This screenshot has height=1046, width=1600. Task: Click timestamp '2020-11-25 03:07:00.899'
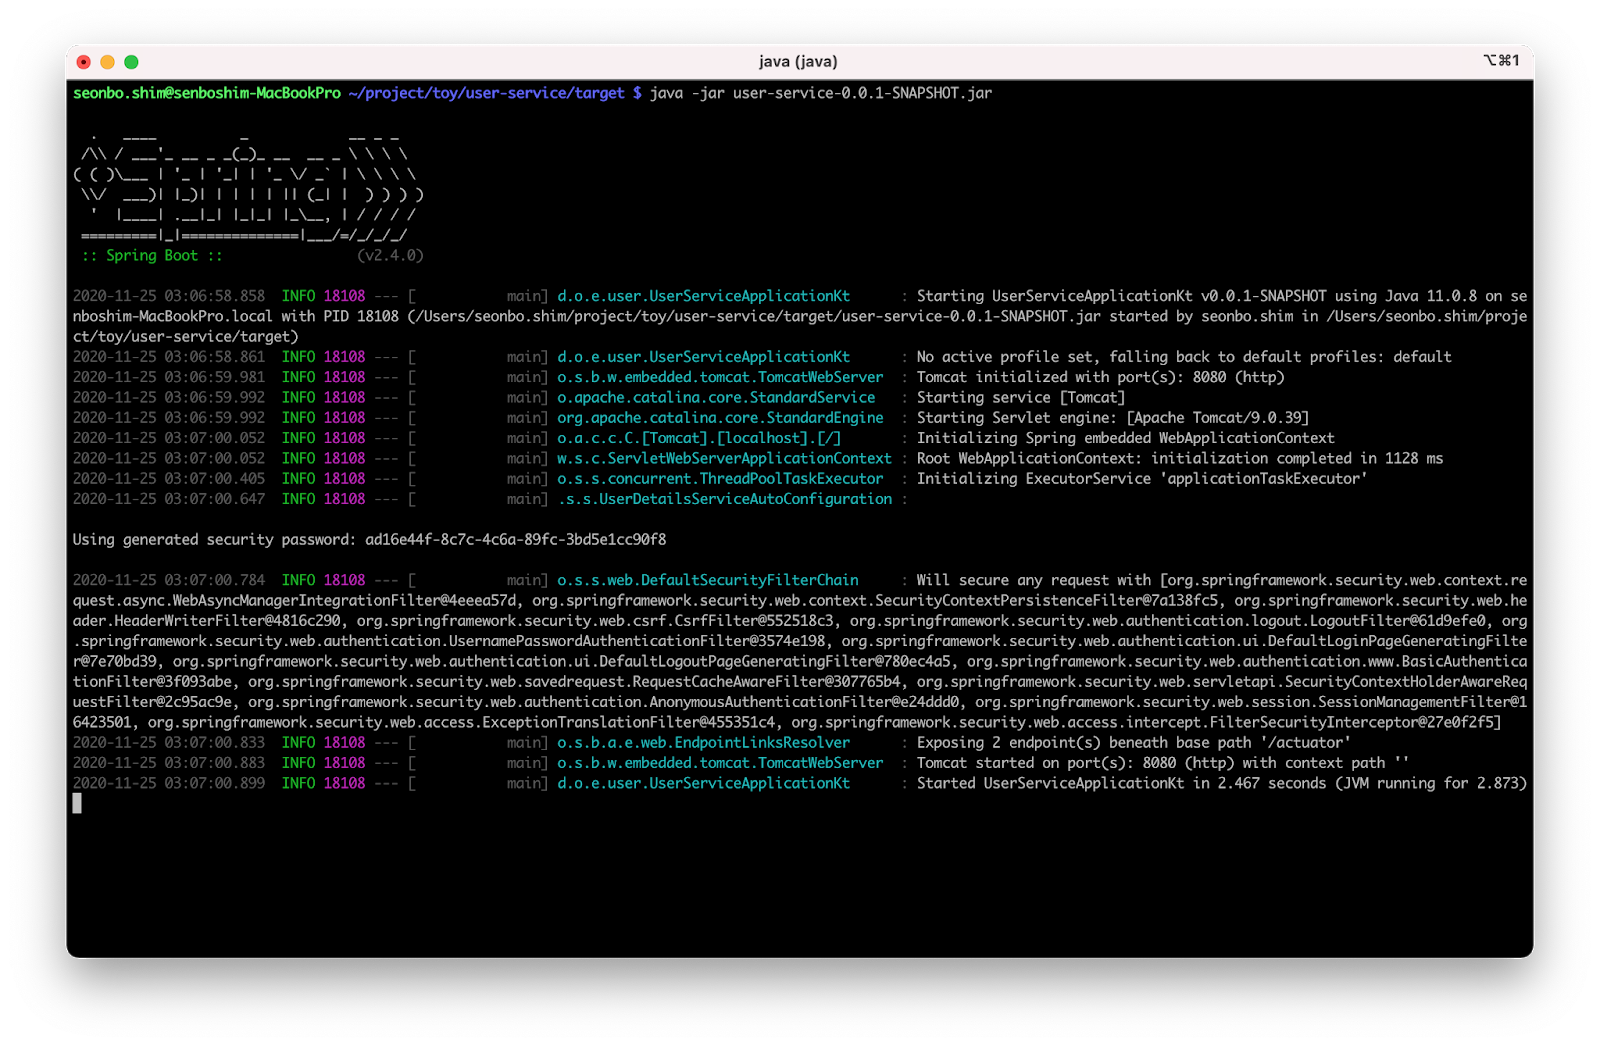coord(169,783)
